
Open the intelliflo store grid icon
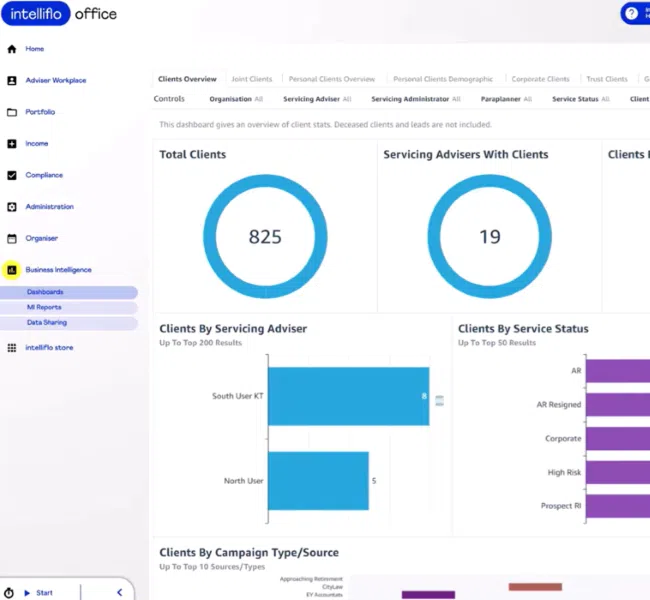(x=12, y=348)
